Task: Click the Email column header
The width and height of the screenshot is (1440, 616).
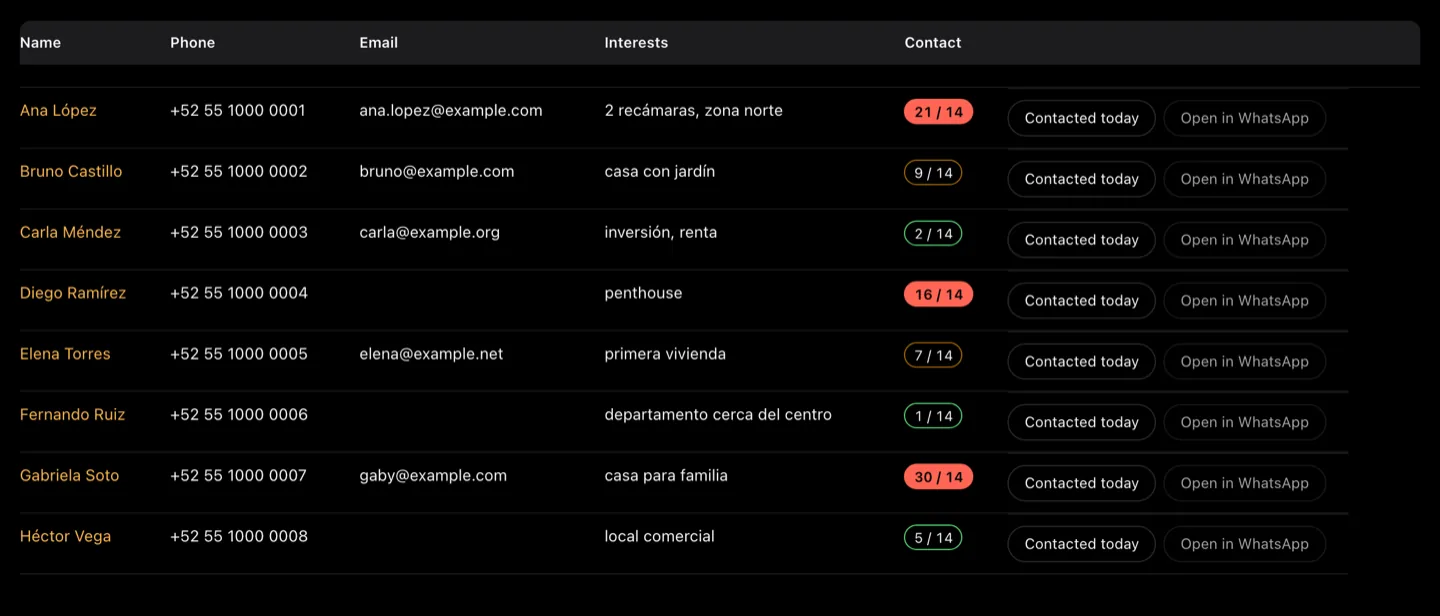Action: pos(378,43)
